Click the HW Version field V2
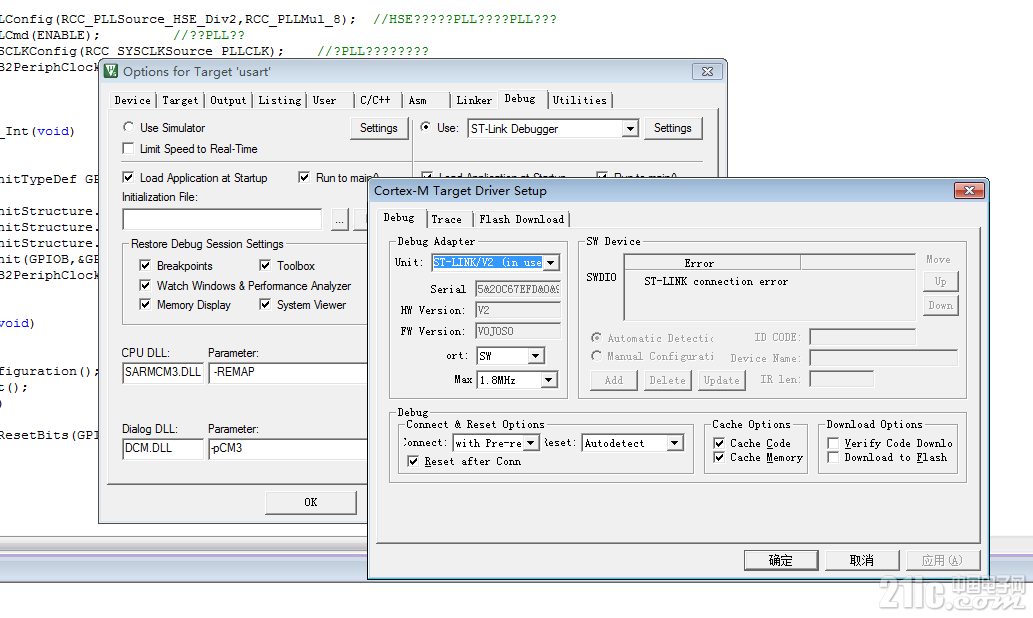Screen dimensions: 1033x618 pos(518,310)
